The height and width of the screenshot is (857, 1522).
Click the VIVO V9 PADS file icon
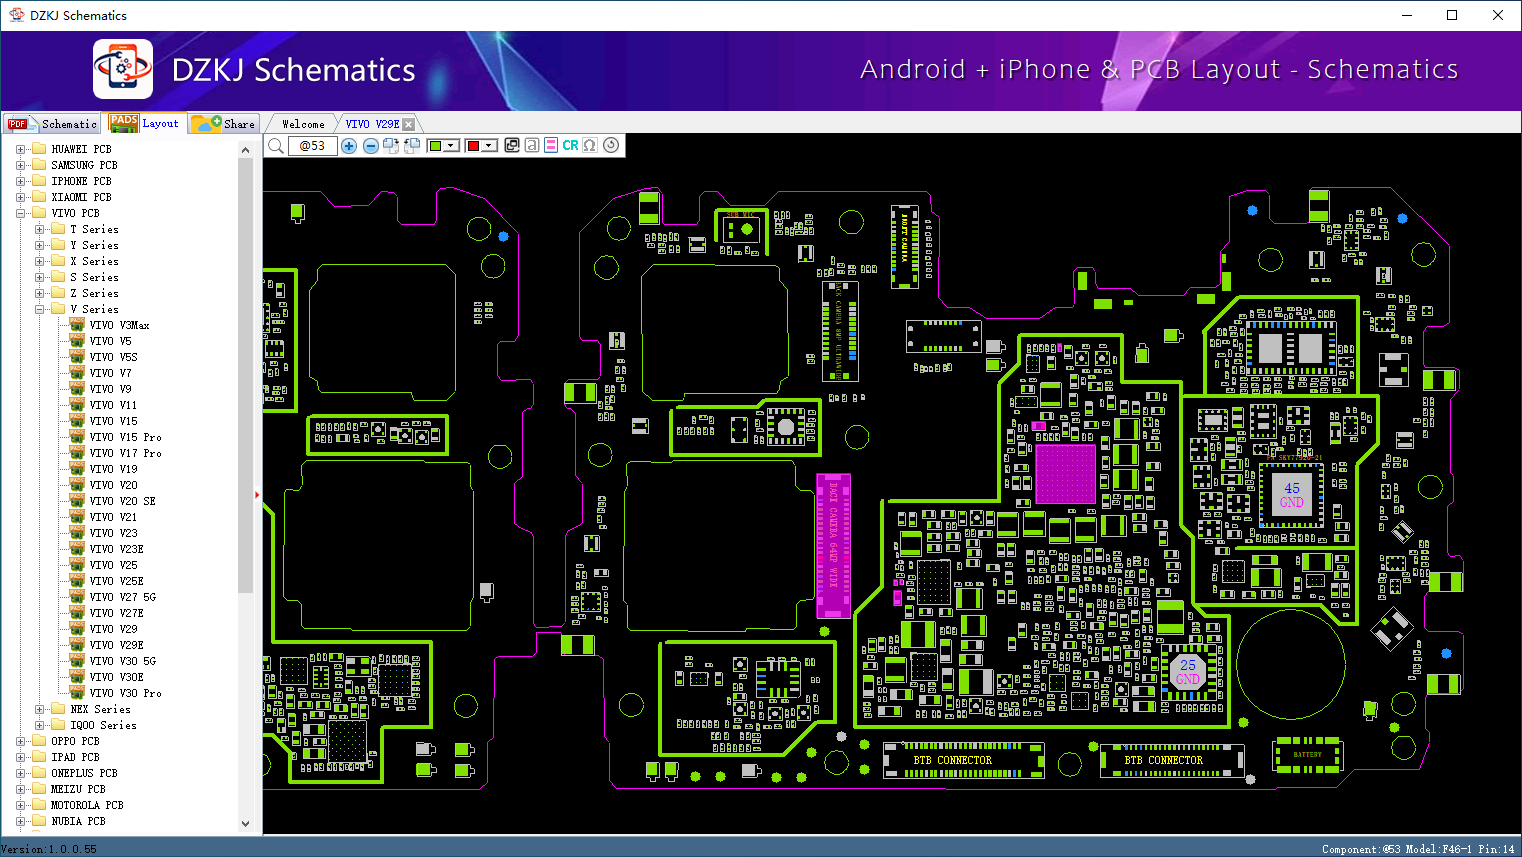tap(77, 388)
